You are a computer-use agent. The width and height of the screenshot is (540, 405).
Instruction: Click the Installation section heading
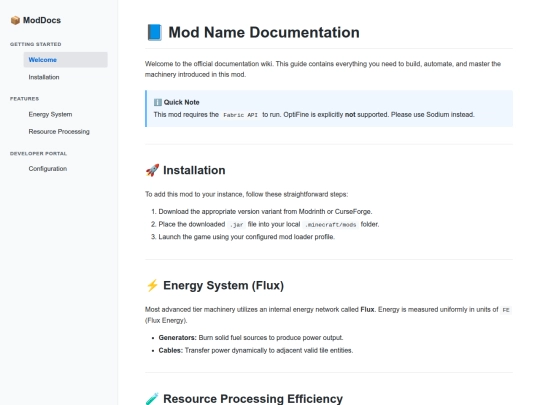tap(194, 170)
